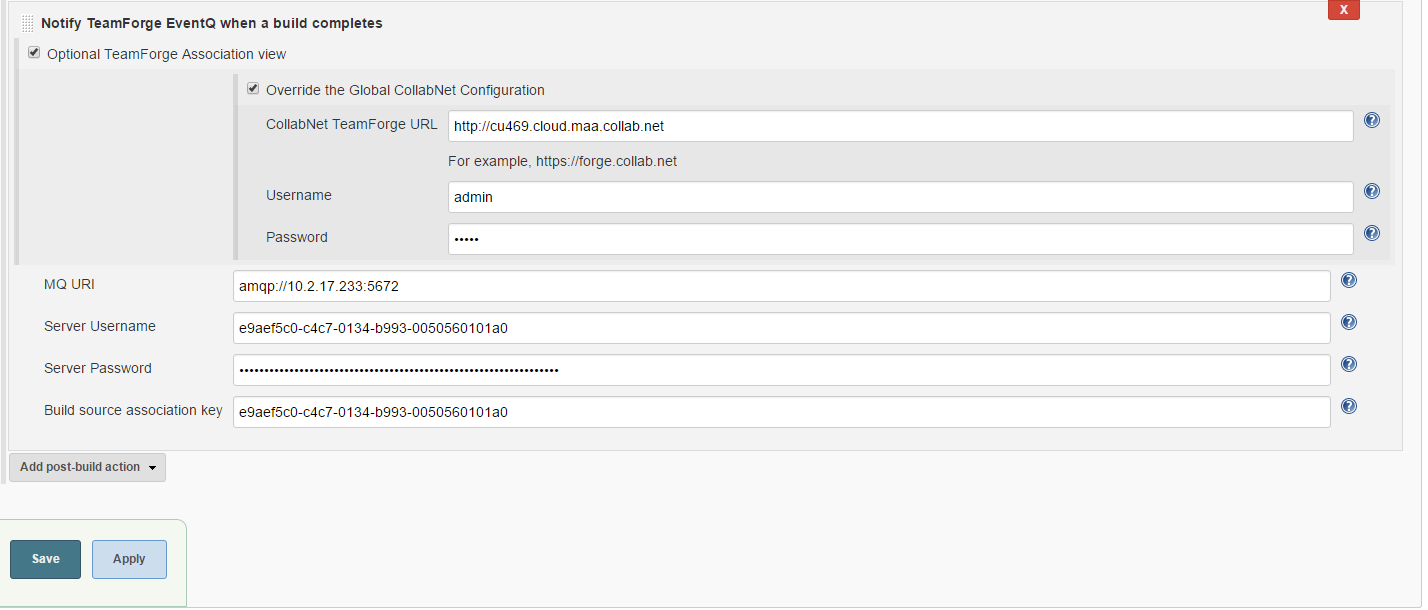Open Add post-build action dropdown
The height and width of the screenshot is (610, 1428).
coord(87,467)
